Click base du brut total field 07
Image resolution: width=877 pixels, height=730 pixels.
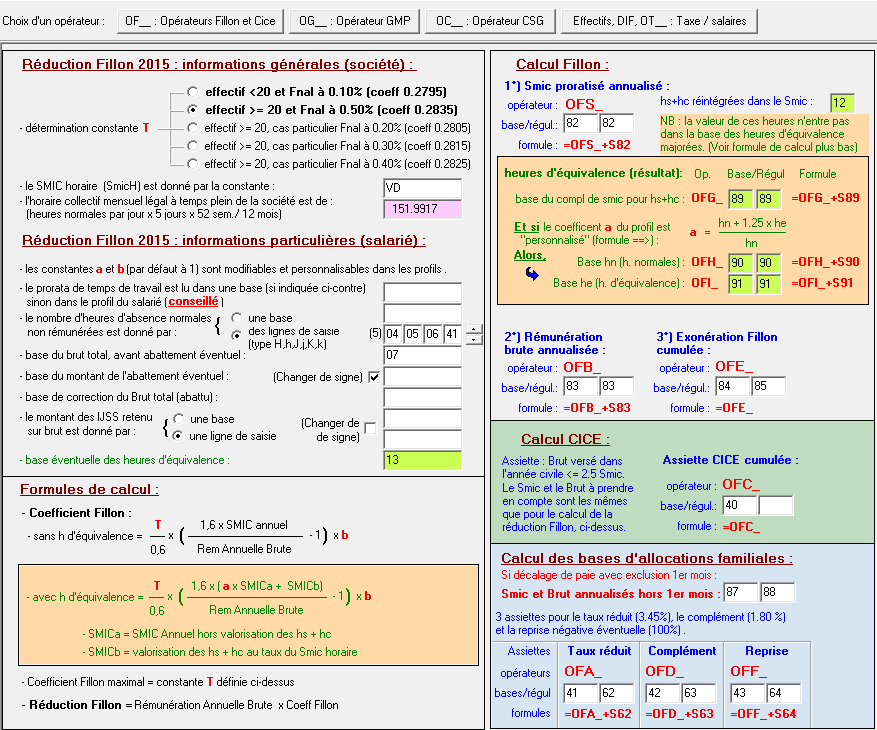[423, 355]
